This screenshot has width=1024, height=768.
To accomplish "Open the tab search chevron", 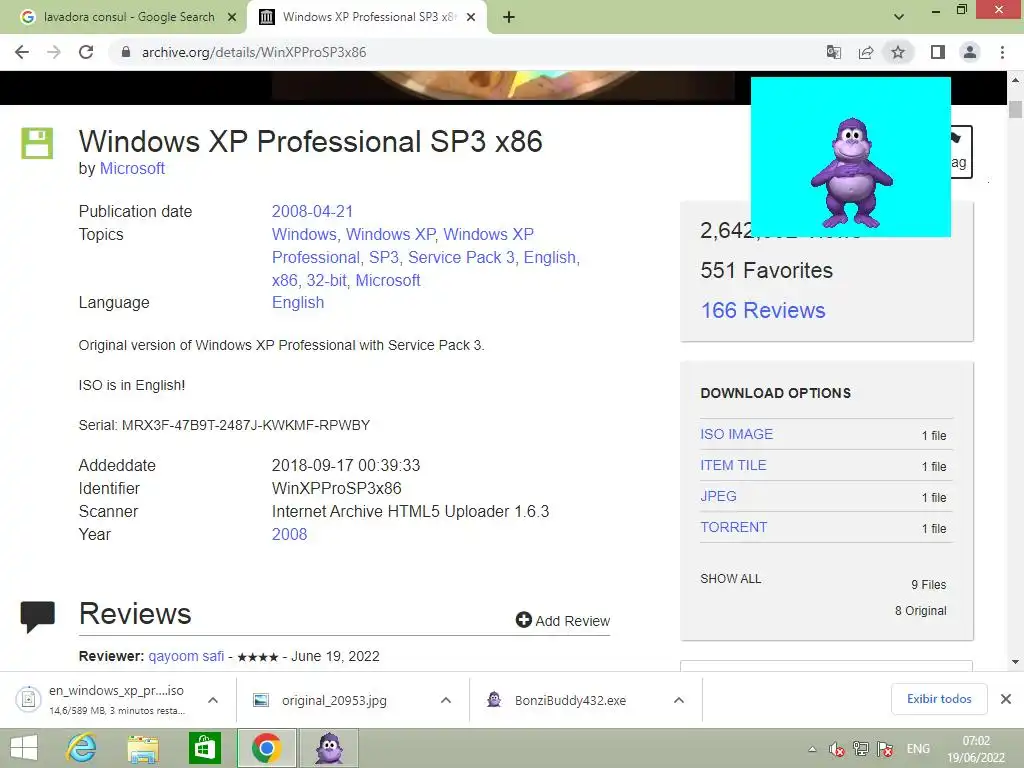I will 899,17.
